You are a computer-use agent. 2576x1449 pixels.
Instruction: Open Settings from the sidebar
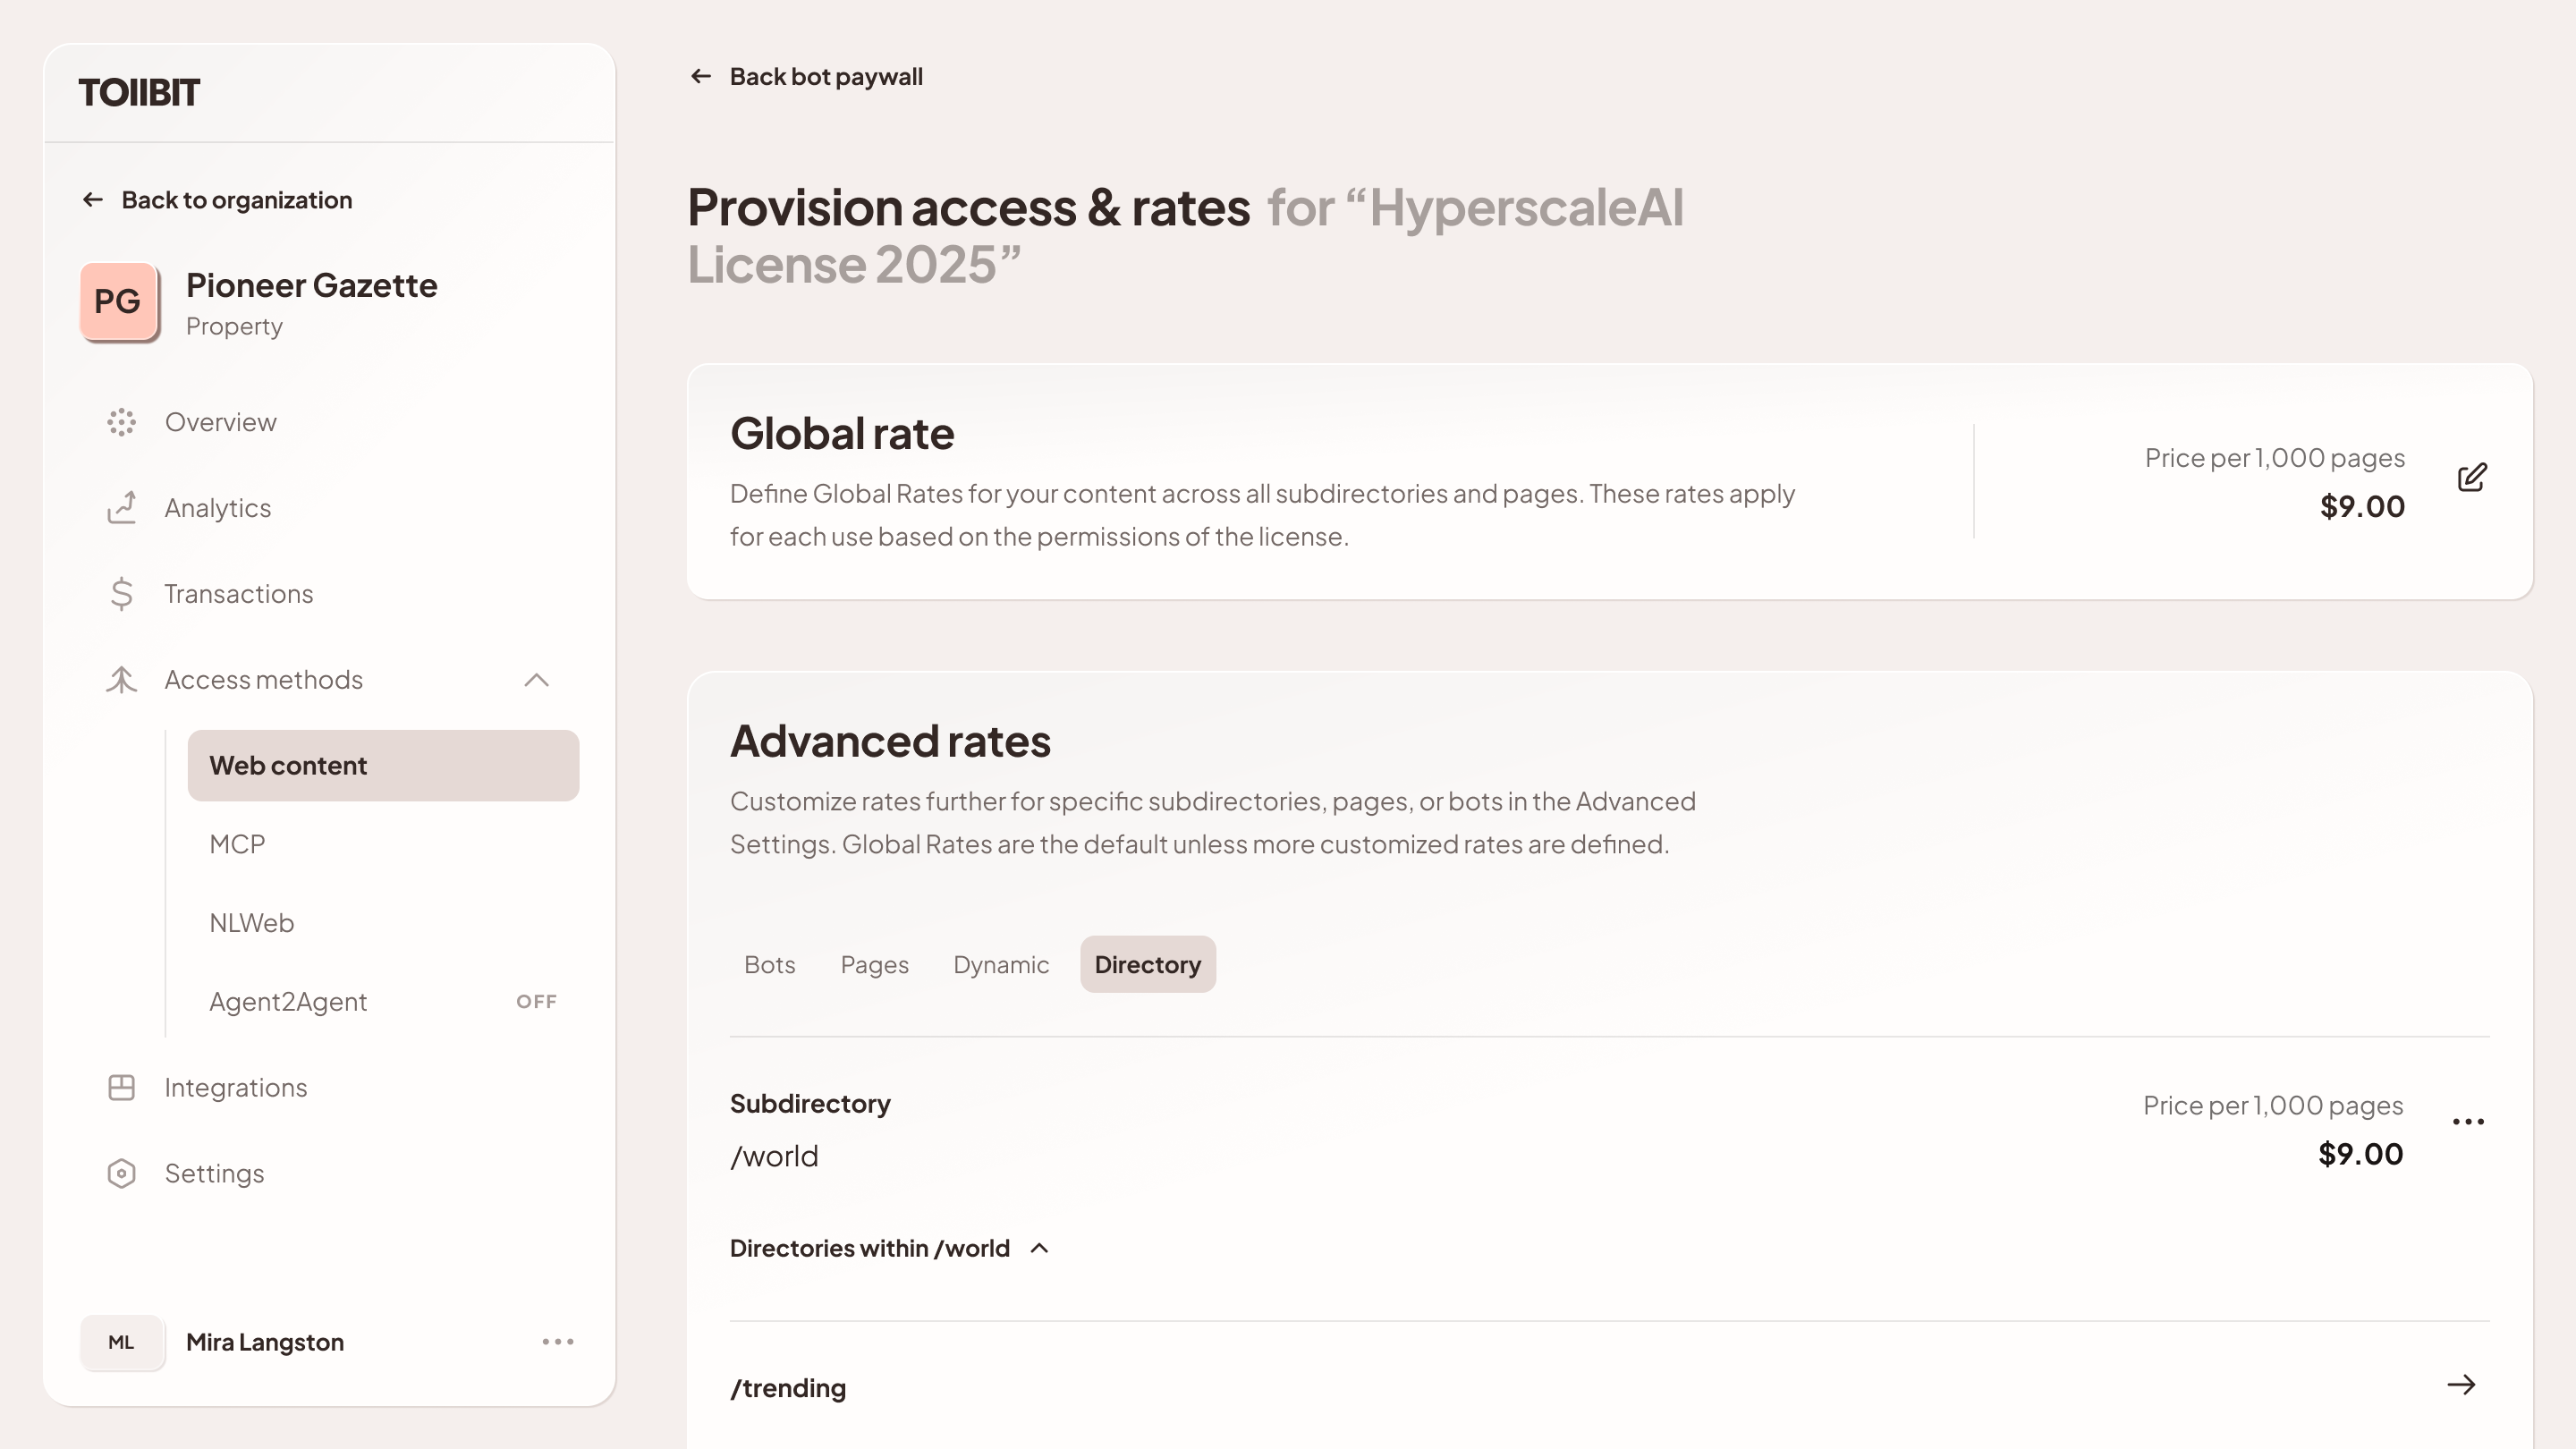pyautogui.click(x=214, y=1173)
